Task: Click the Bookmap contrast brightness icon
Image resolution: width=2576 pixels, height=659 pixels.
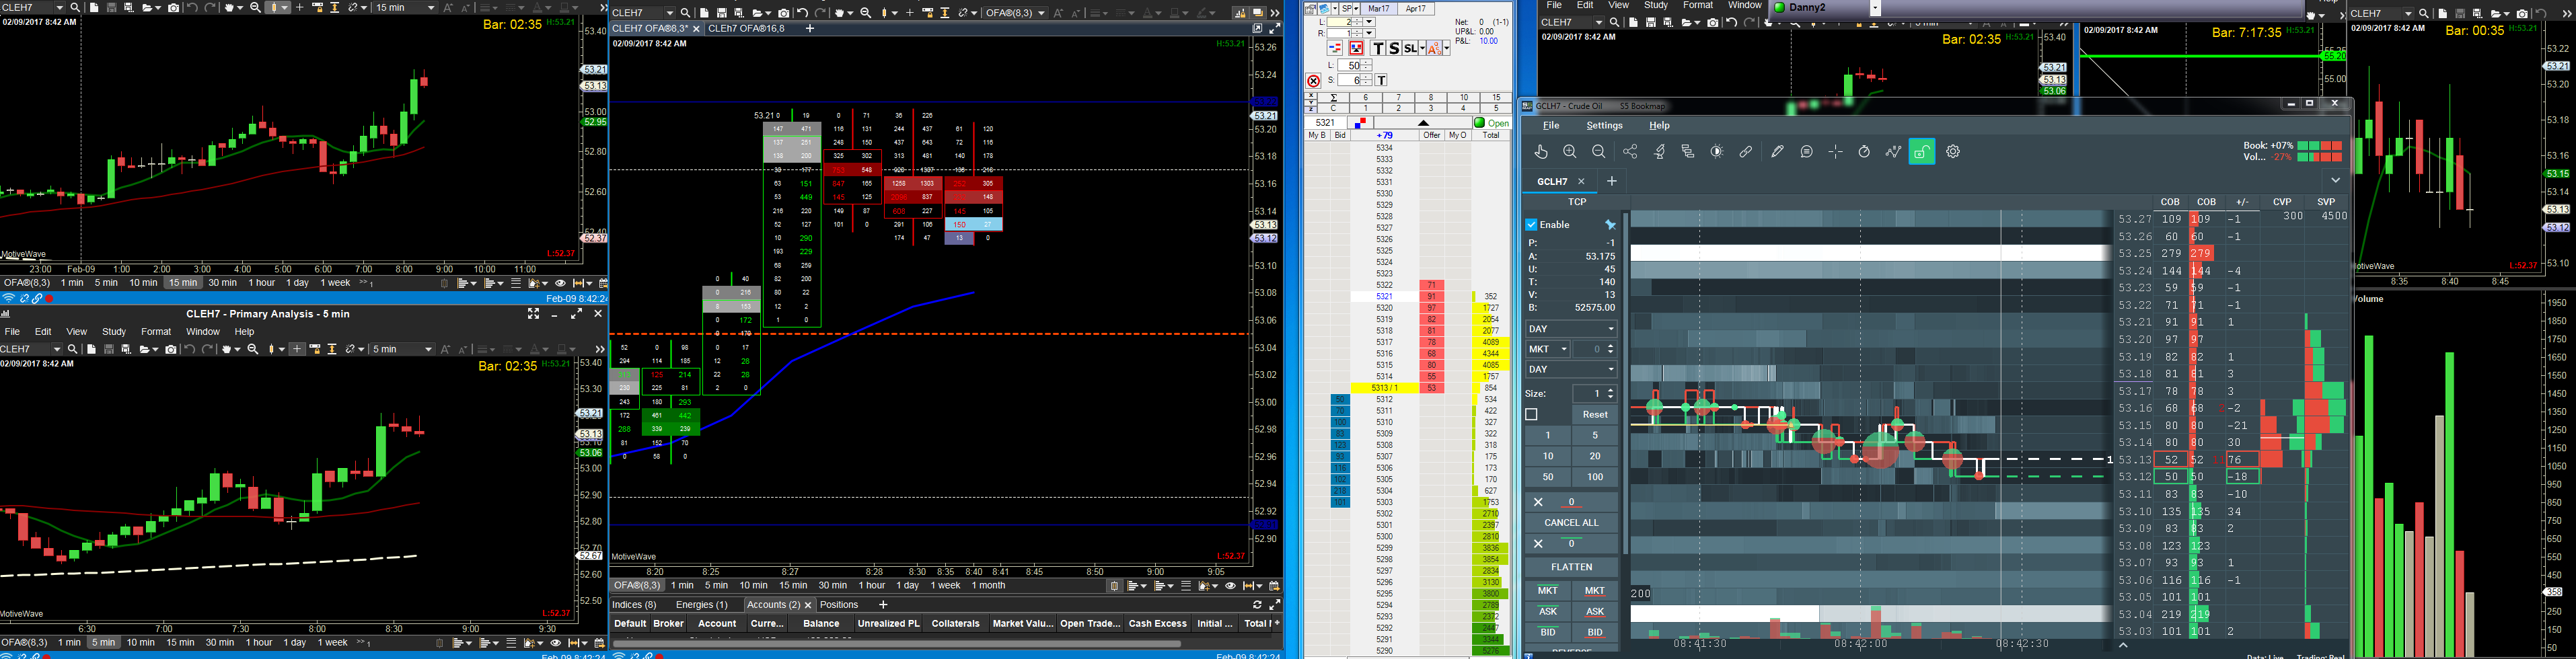Action: [1717, 152]
